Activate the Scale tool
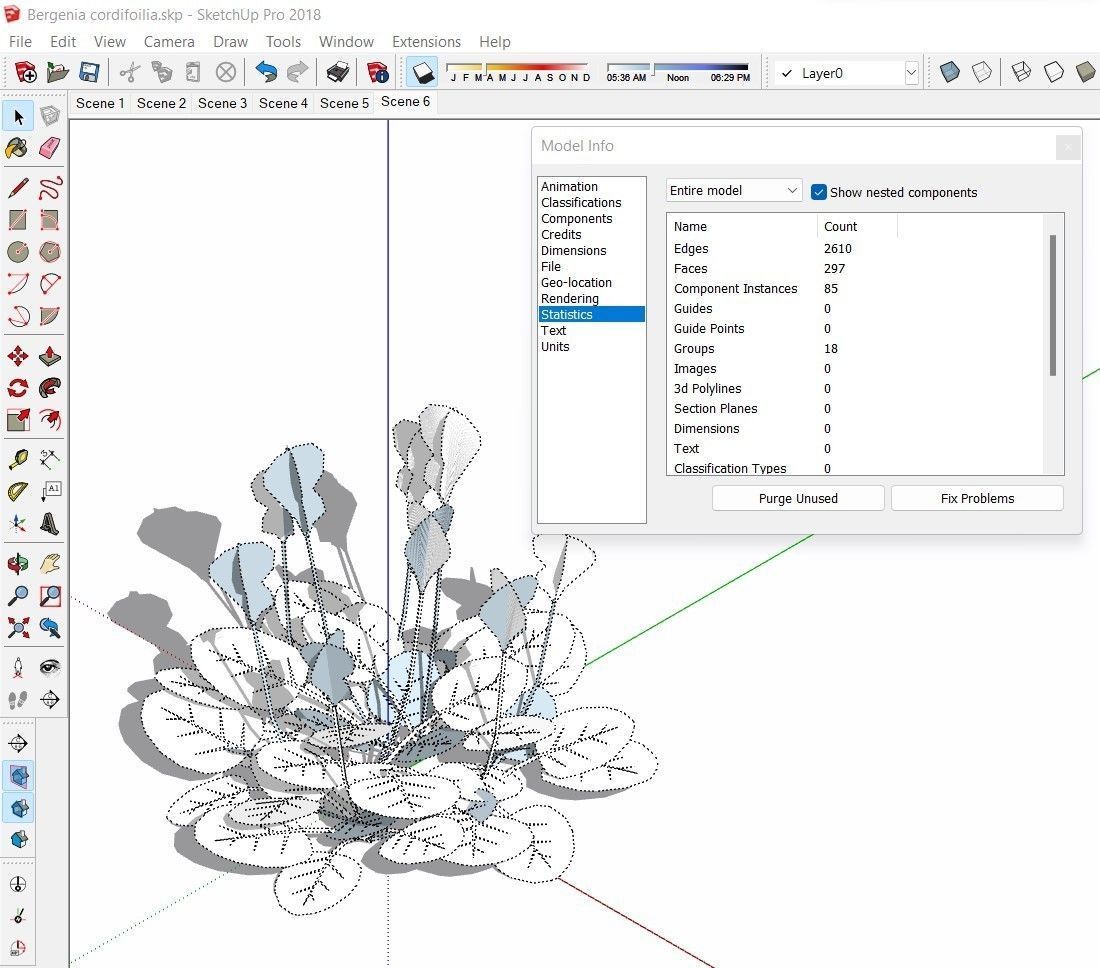1100x968 pixels. pyautogui.click(x=18, y=419)
